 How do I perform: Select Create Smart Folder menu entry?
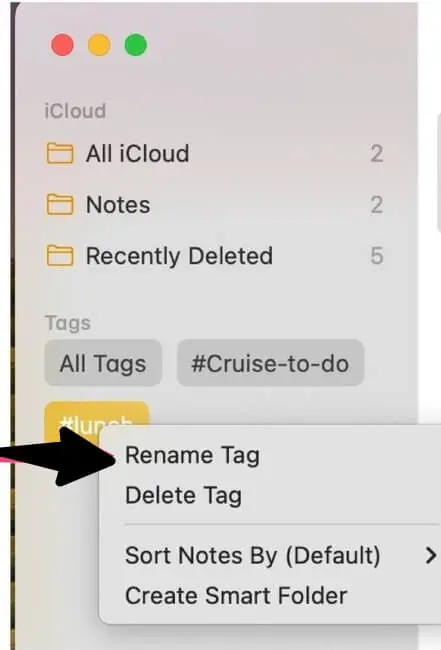(x=236, y=596)
